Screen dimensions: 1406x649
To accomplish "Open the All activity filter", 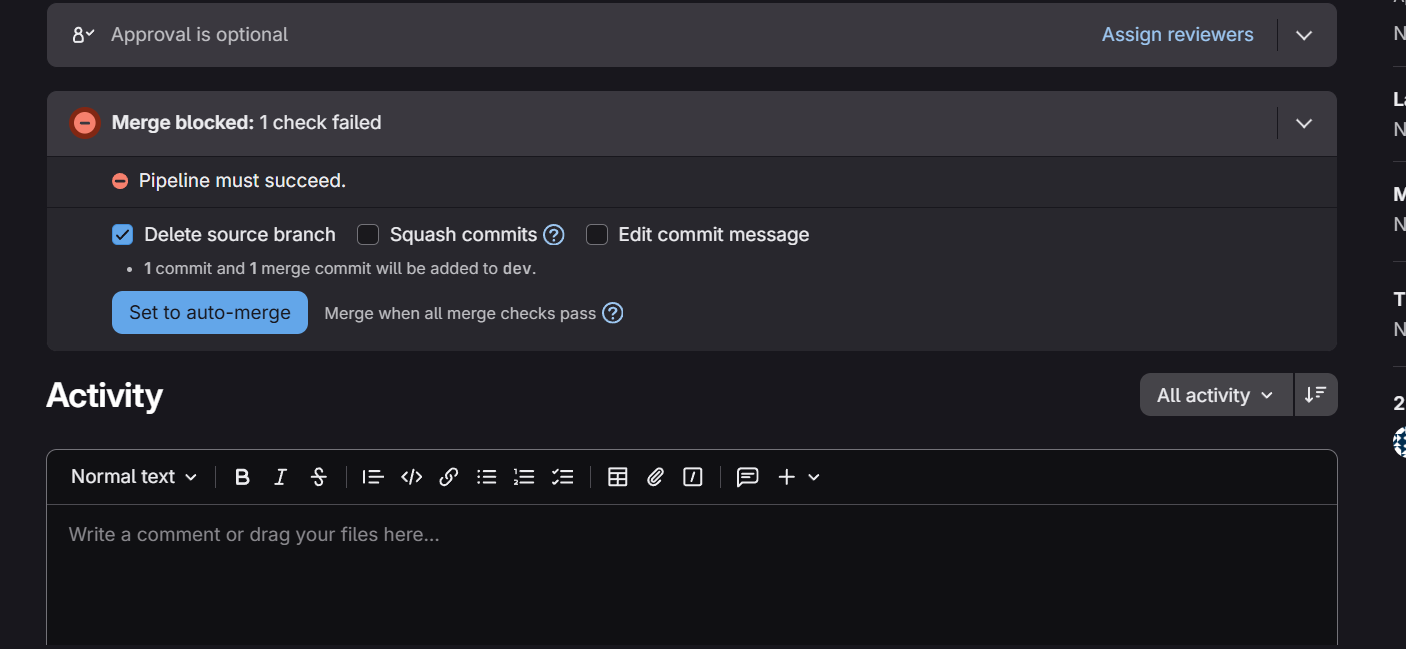I will point(1215,394).
